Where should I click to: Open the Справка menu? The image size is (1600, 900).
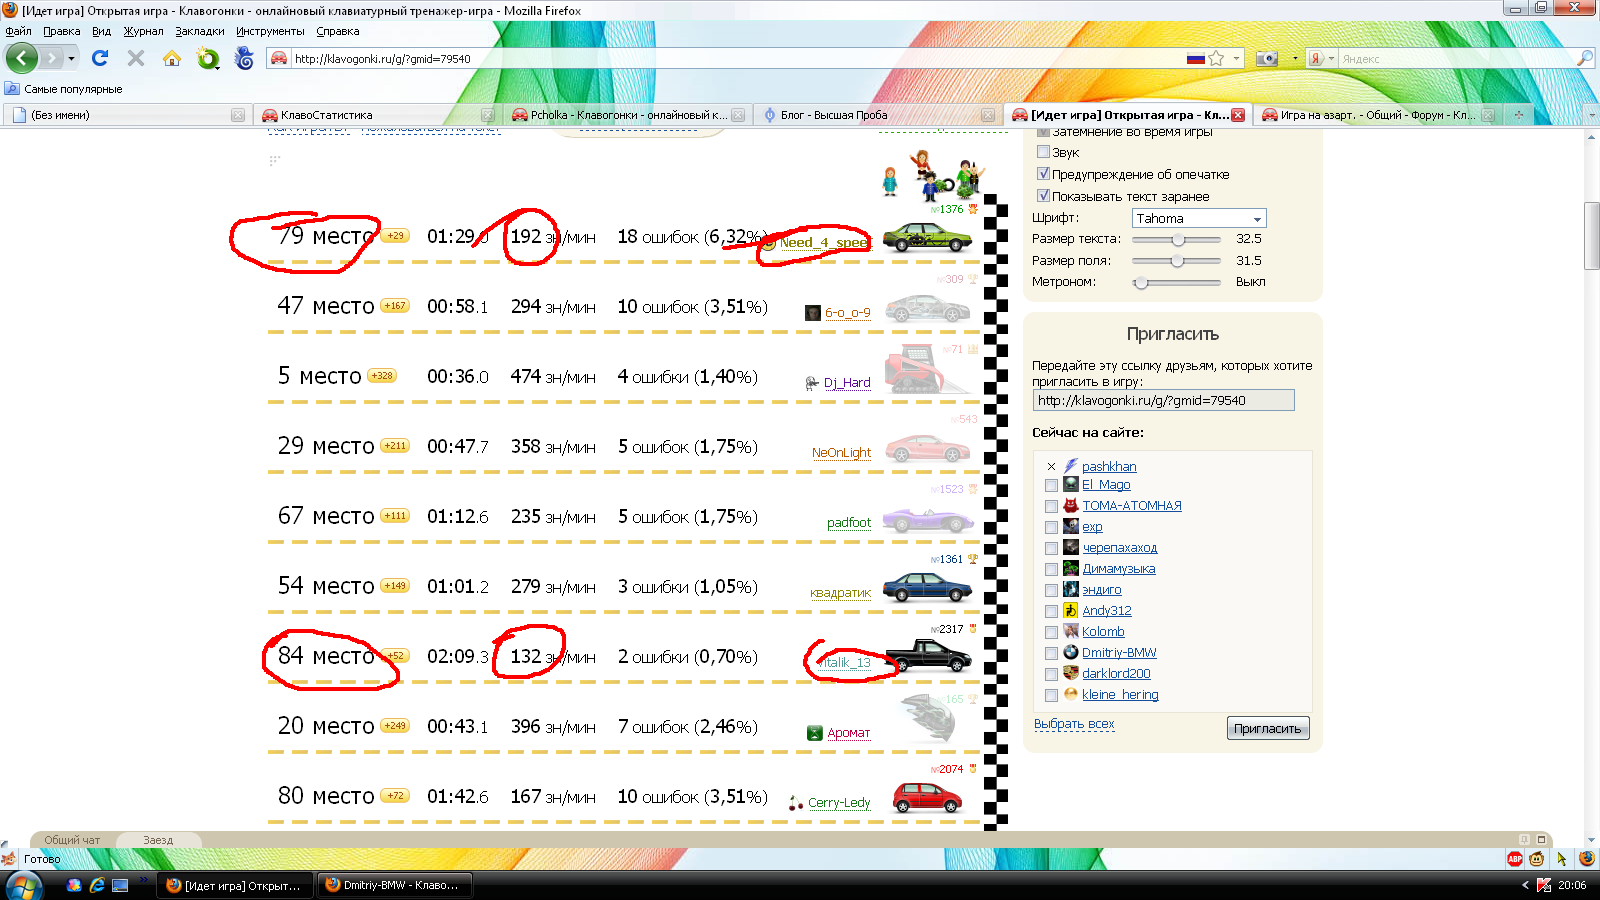tap(337, 31)
